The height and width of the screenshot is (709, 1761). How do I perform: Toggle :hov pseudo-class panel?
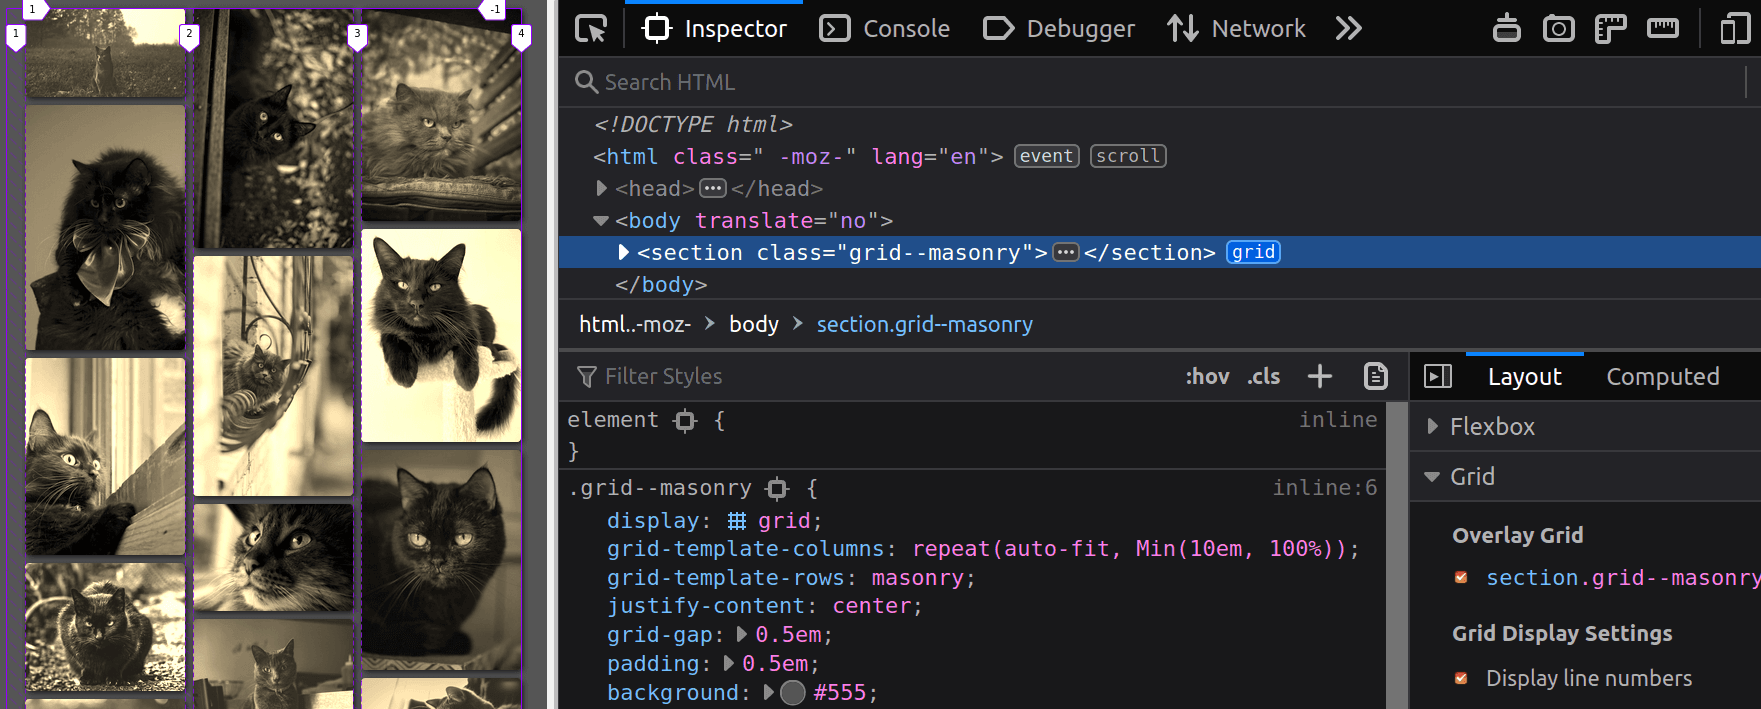[x=1207, y=376]
